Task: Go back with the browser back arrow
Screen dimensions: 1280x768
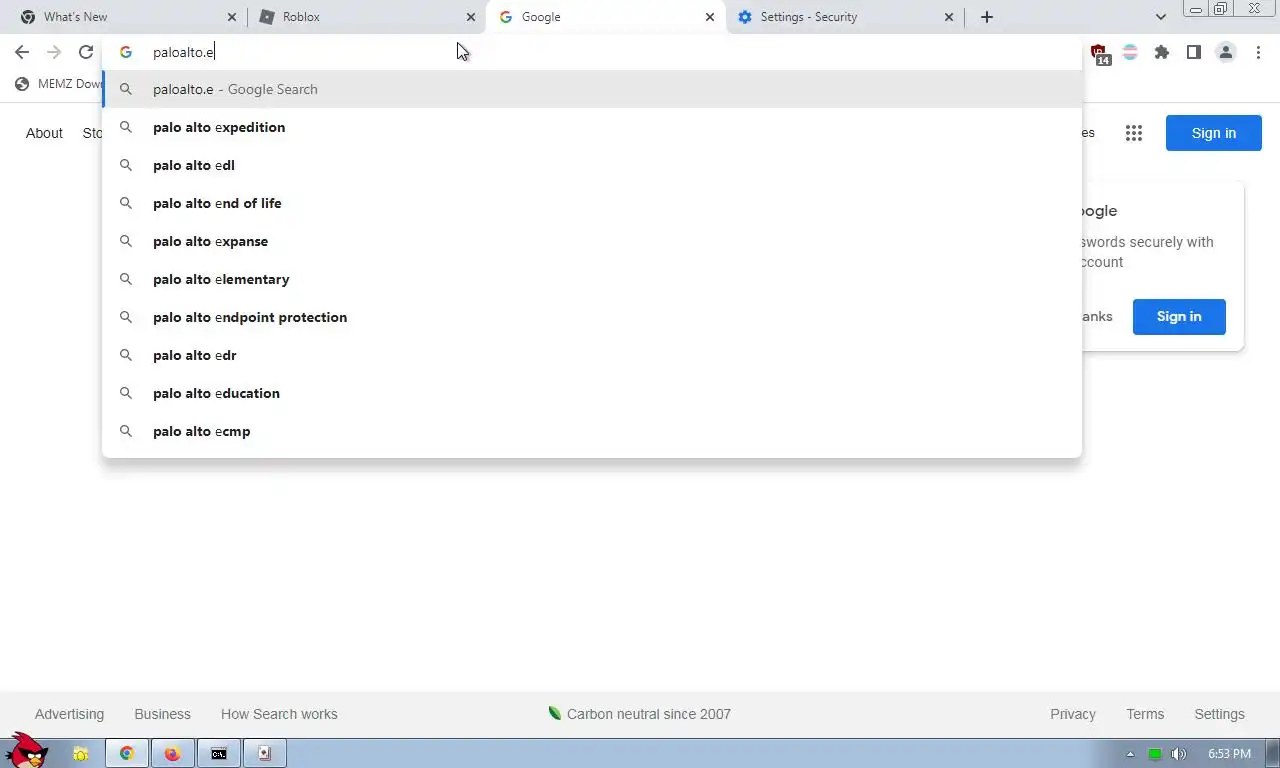Action: 22,52
